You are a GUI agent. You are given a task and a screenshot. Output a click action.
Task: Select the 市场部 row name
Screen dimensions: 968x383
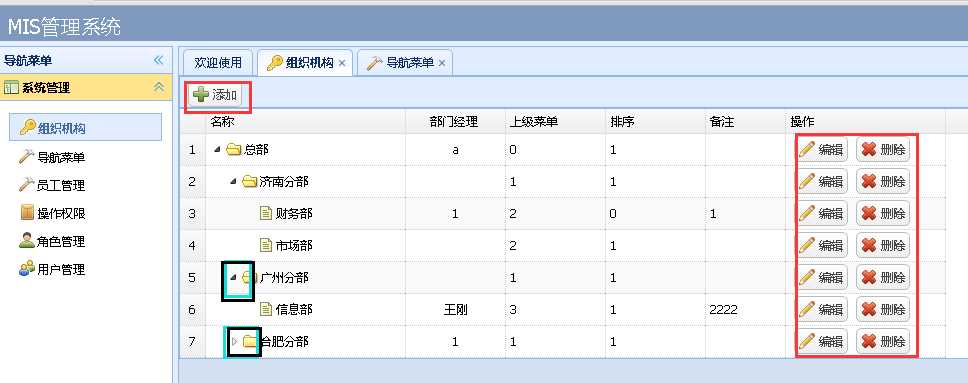coord(294,245)
